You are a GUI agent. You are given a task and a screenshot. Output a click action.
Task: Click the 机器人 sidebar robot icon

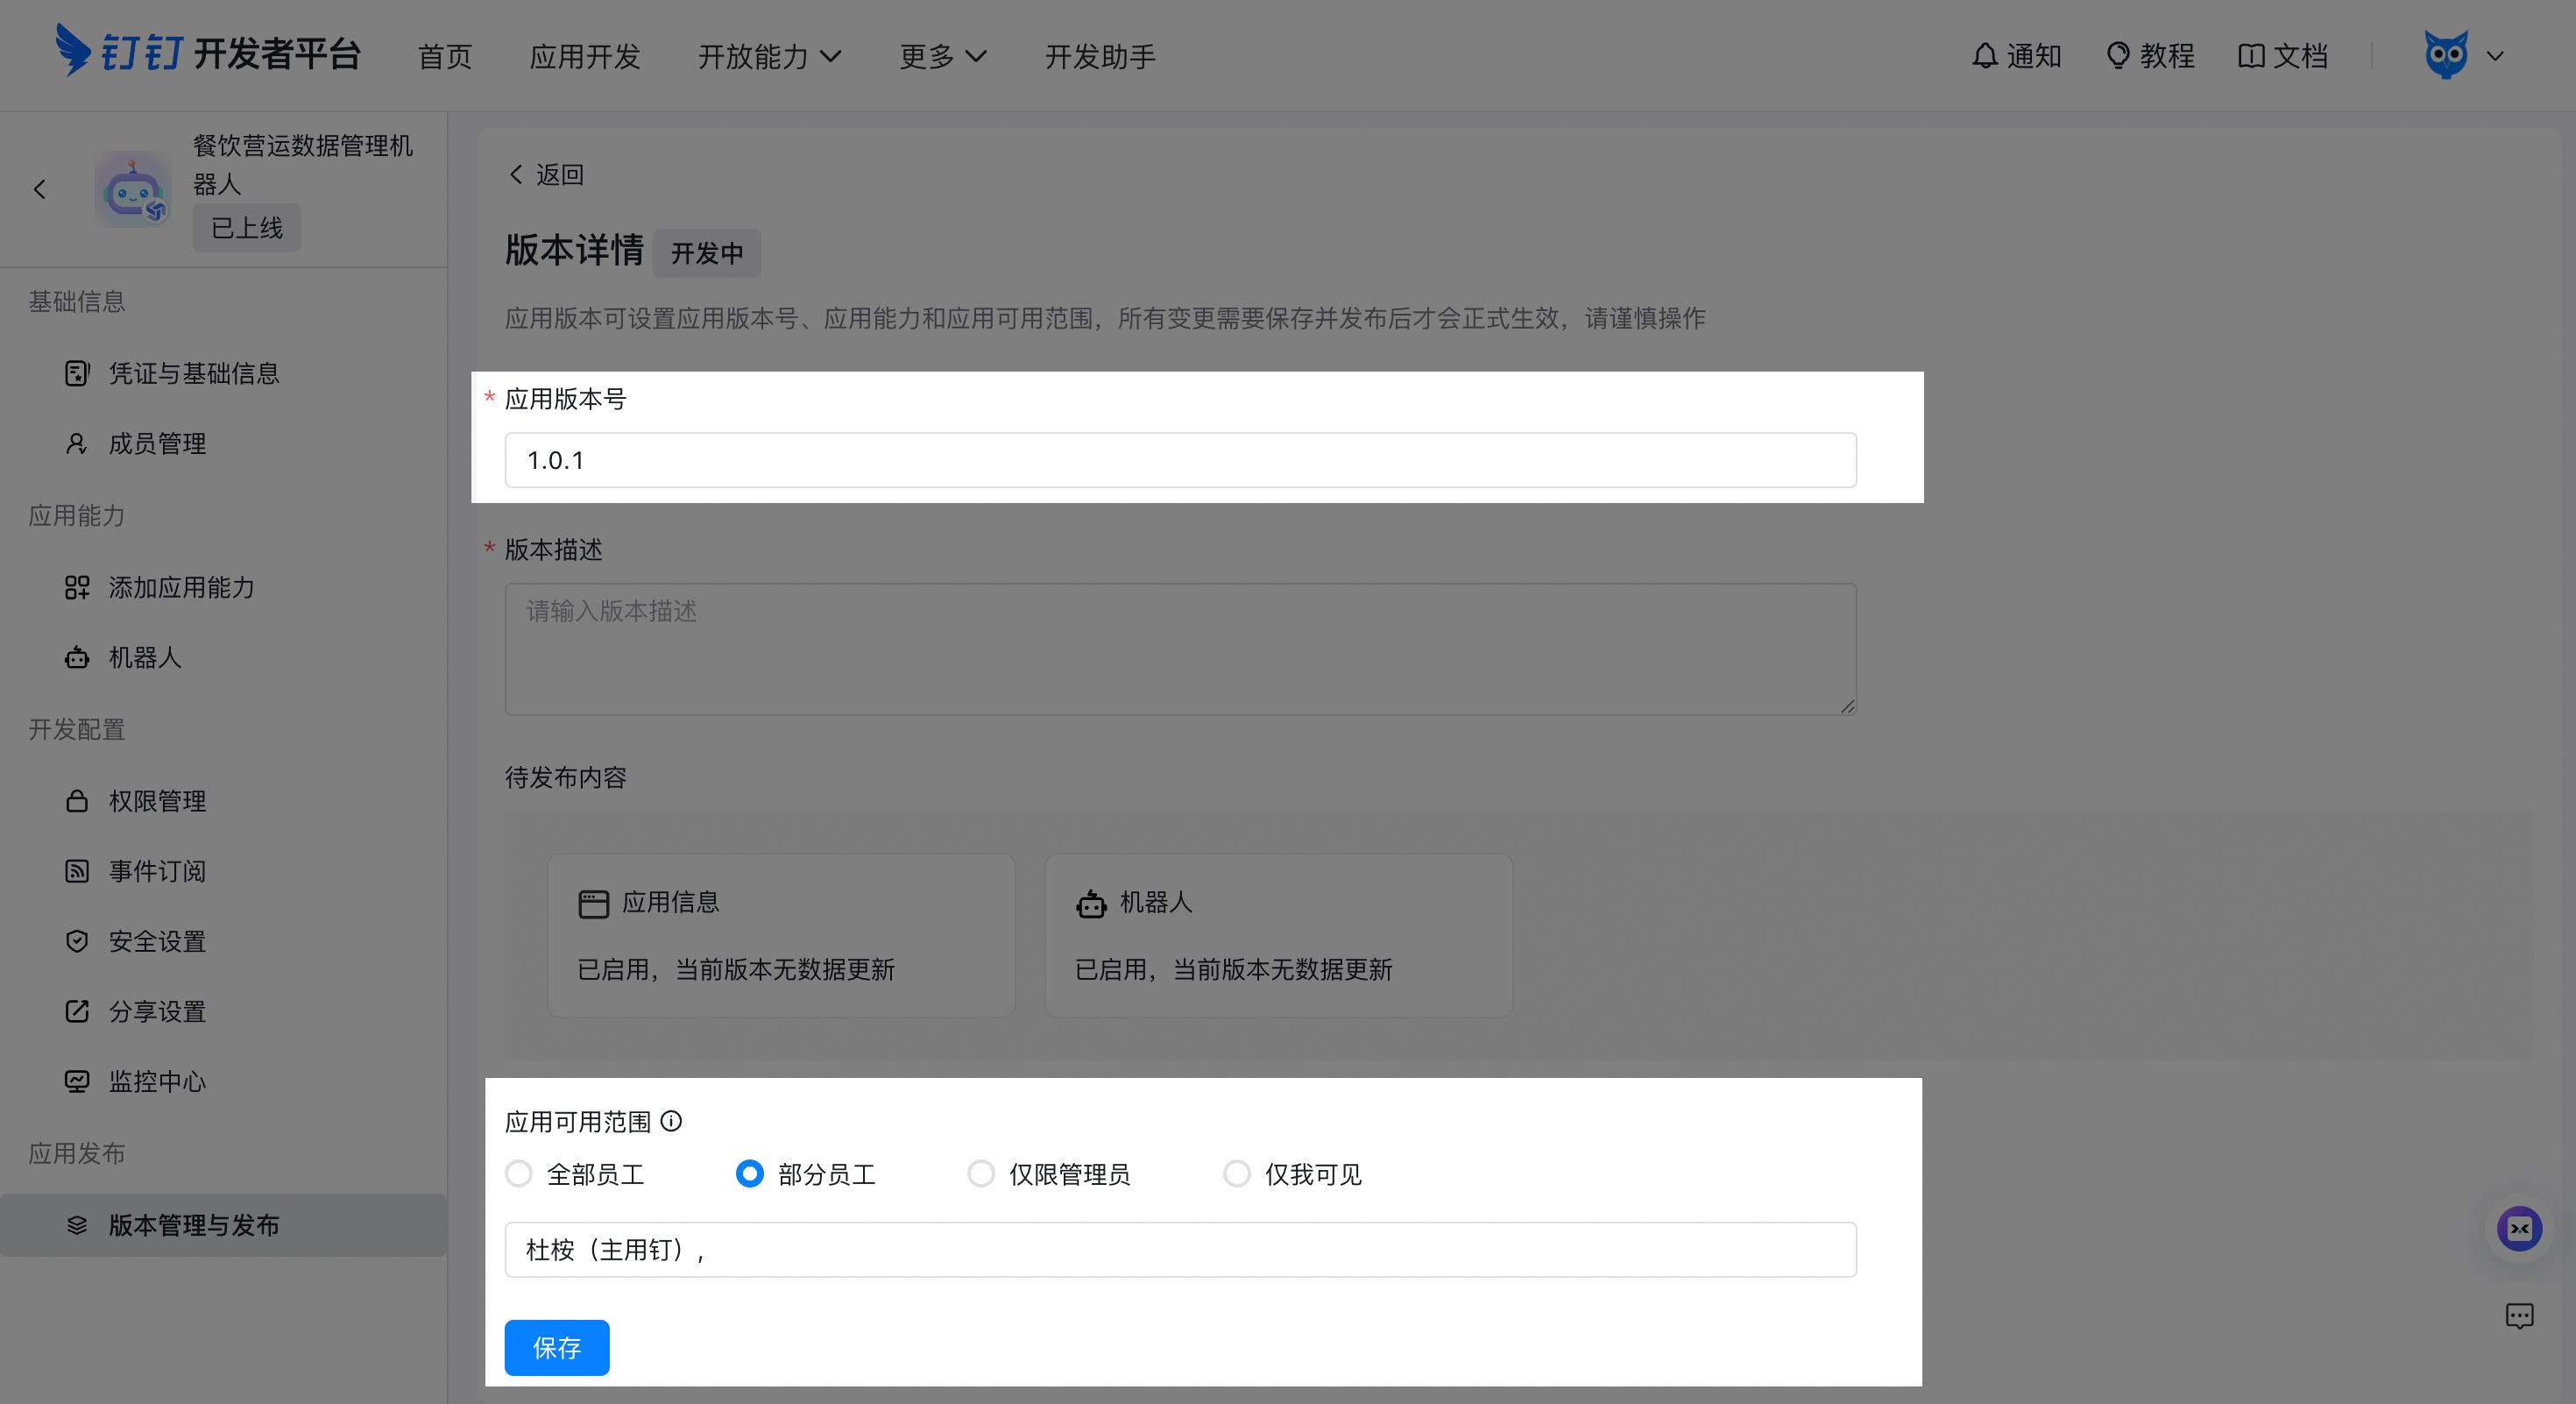click(77, 657)
